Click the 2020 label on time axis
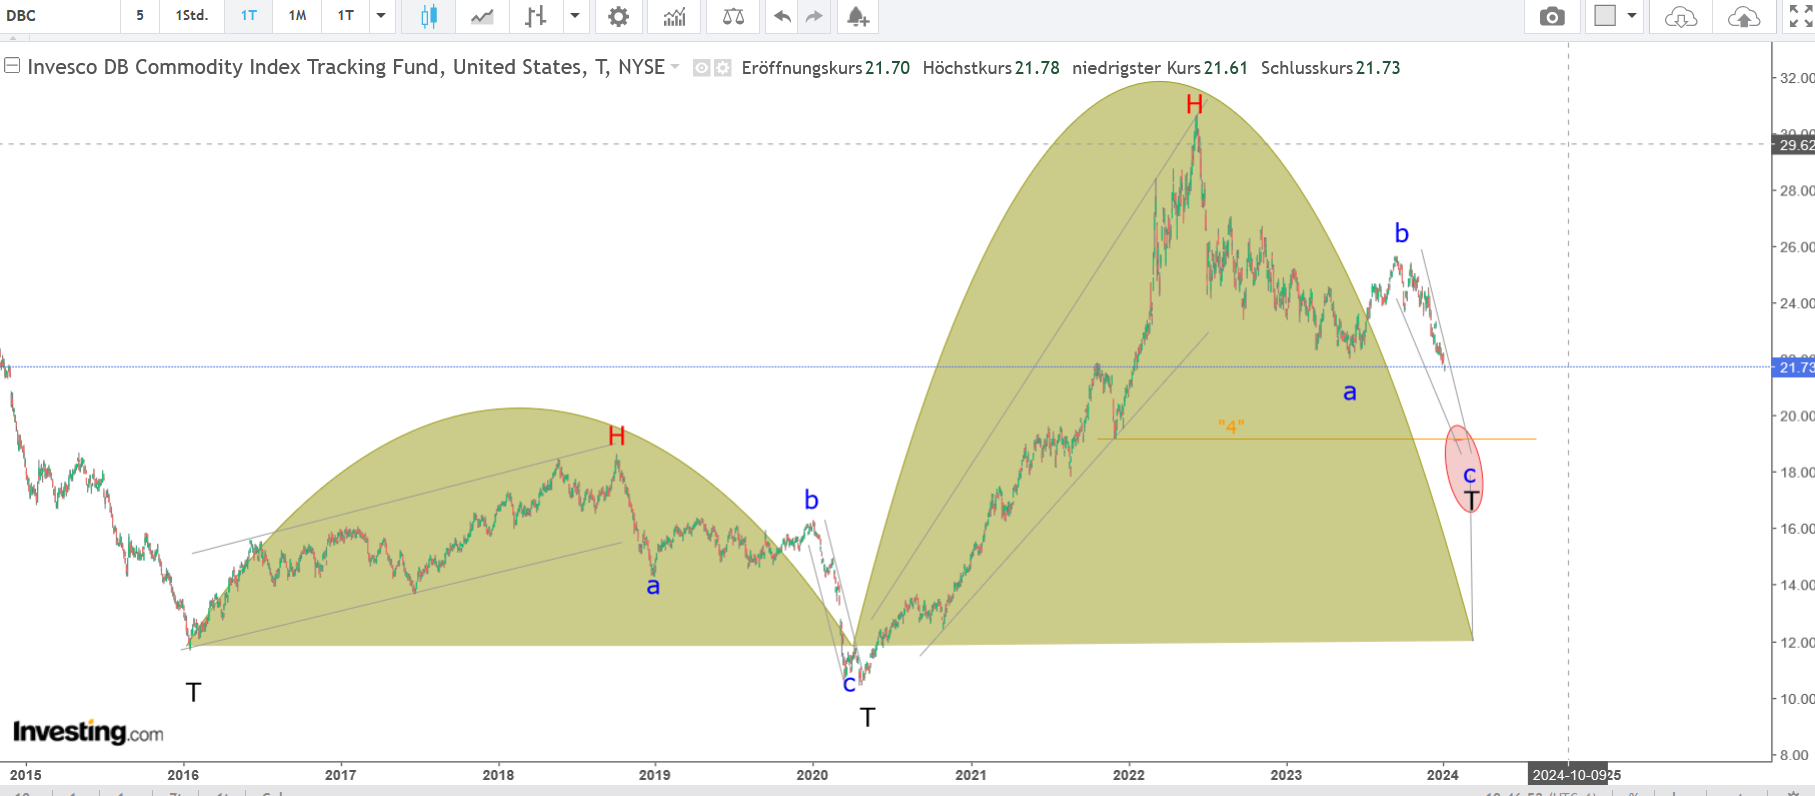Image resolution: width=1815 pixels, height=796 pixels. (x=812, y=775)
